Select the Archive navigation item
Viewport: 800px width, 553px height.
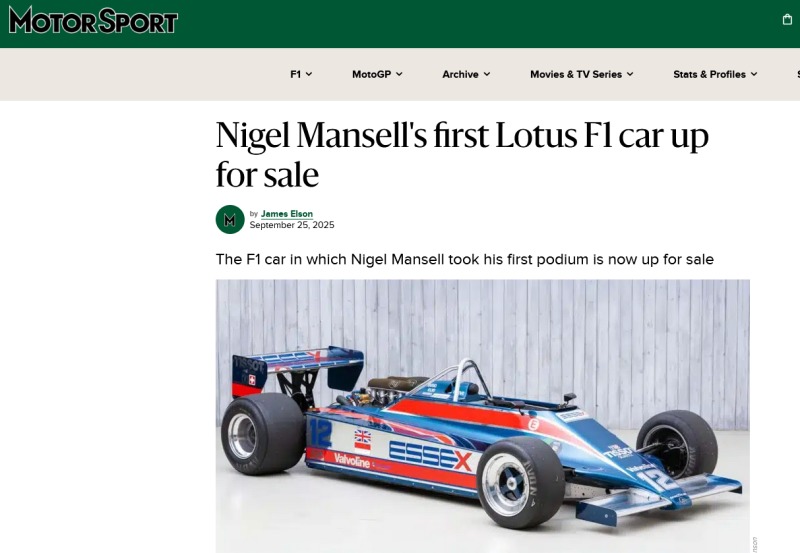tap(460, 74)
